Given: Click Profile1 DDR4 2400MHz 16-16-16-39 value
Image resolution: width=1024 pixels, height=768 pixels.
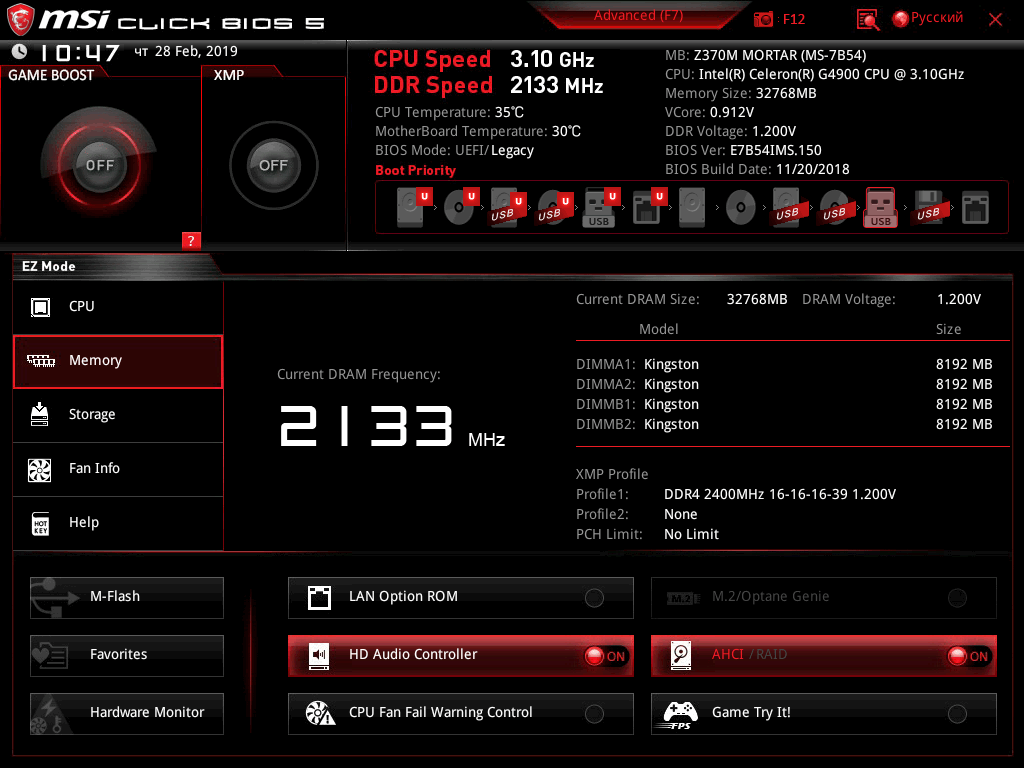Looking at the screenshot, I should [x=780, y=494].
